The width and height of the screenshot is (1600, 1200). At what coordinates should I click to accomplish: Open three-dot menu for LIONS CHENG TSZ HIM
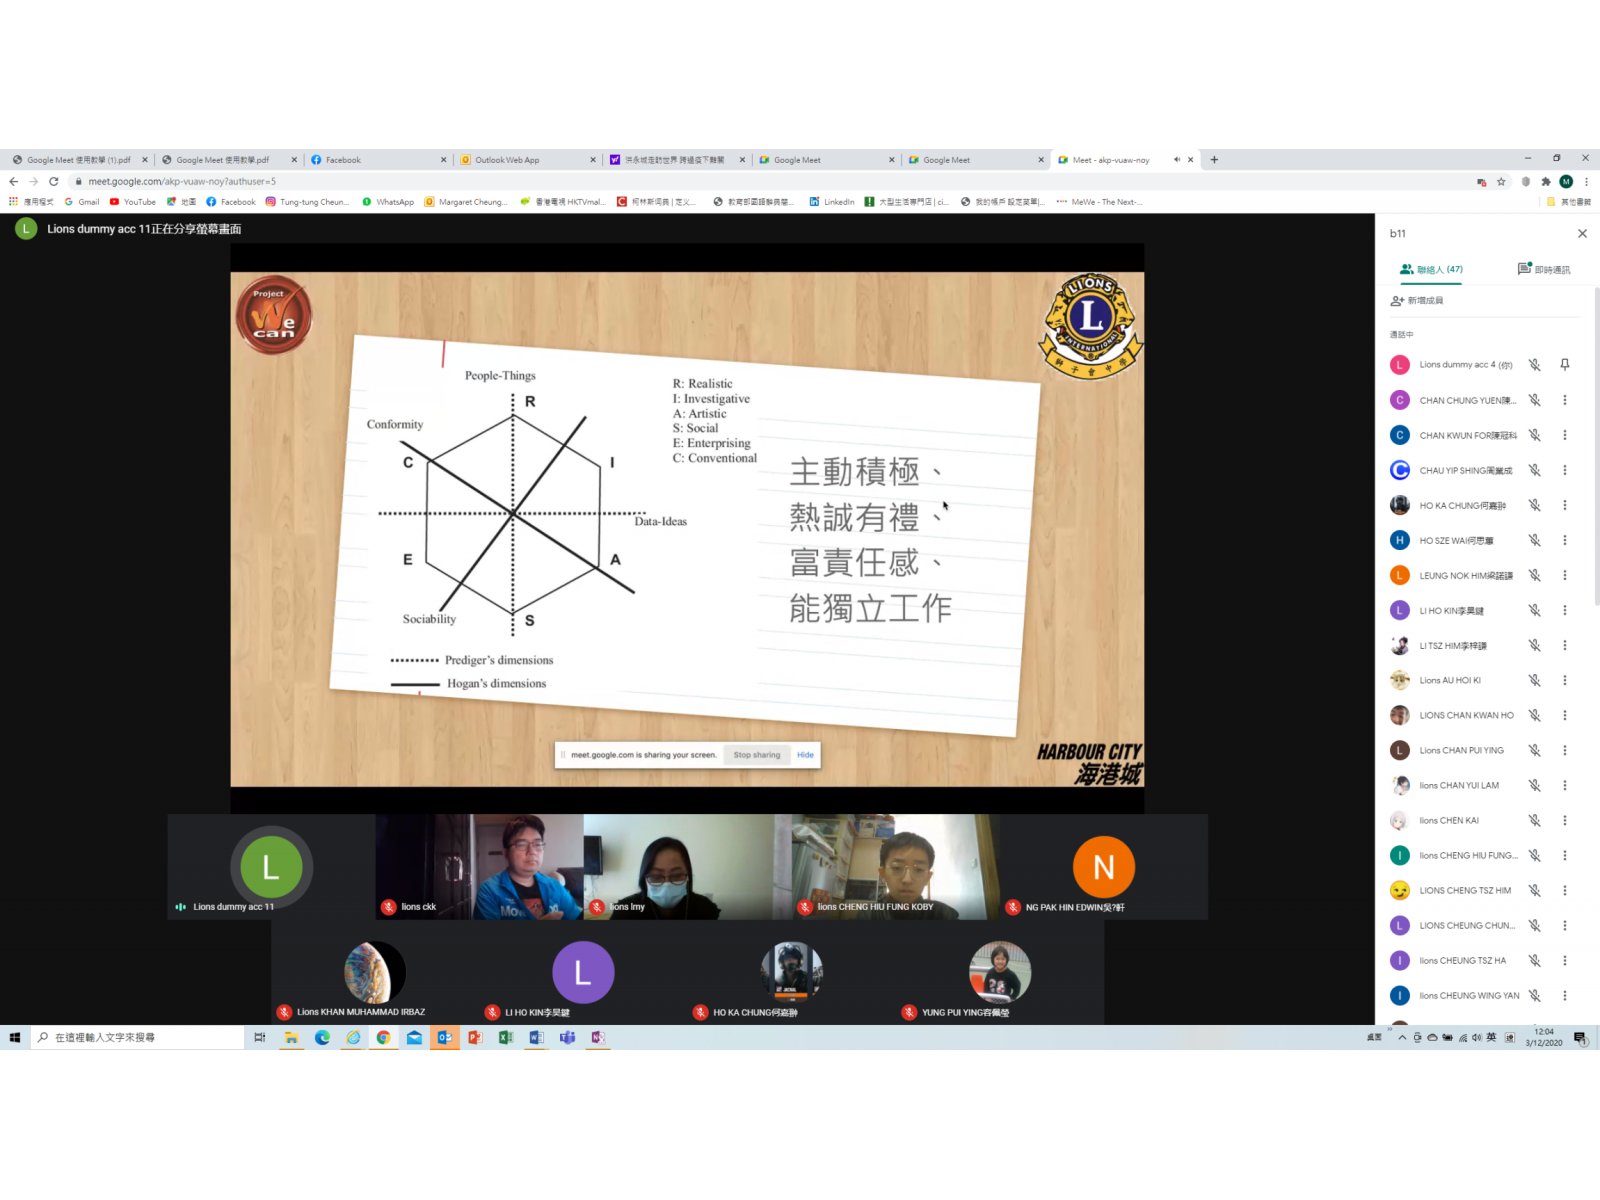(x=1565, y=890)
